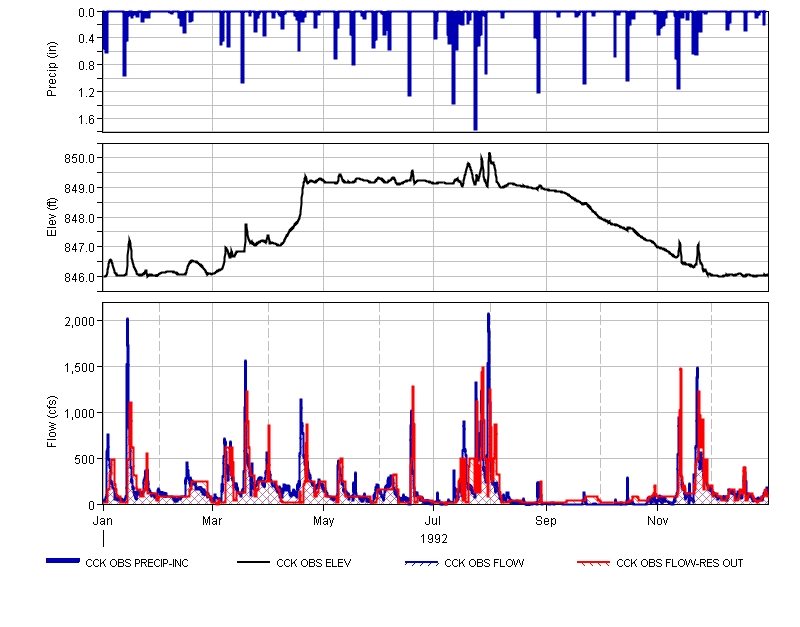Click the 1992 year label
This screenshot has height=627, width=800.
click(434, 539)
